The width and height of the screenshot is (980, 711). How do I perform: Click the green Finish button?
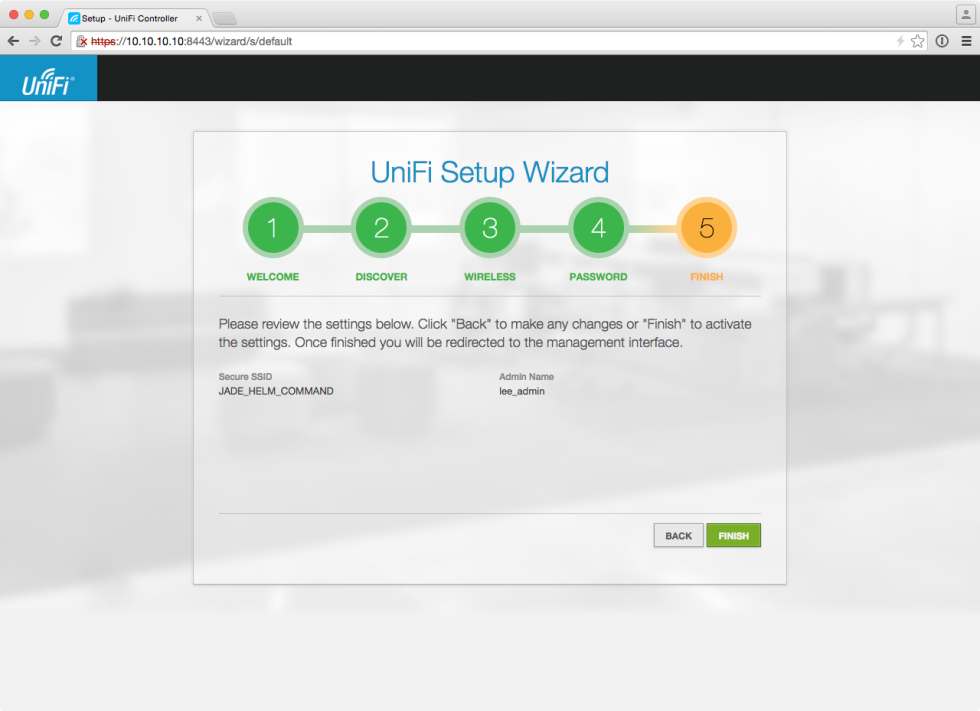[733, 535]
